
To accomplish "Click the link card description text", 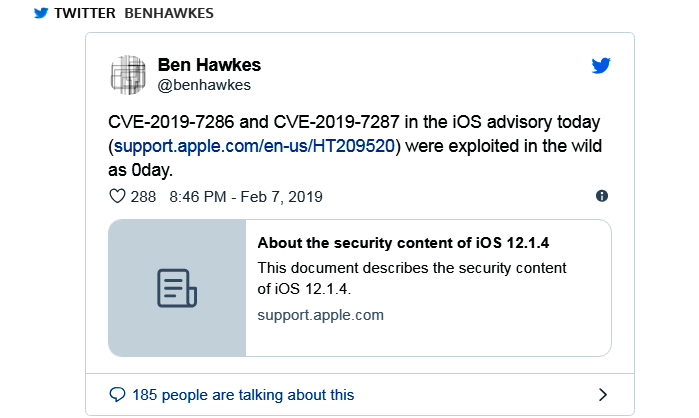I will pos(412,278).
